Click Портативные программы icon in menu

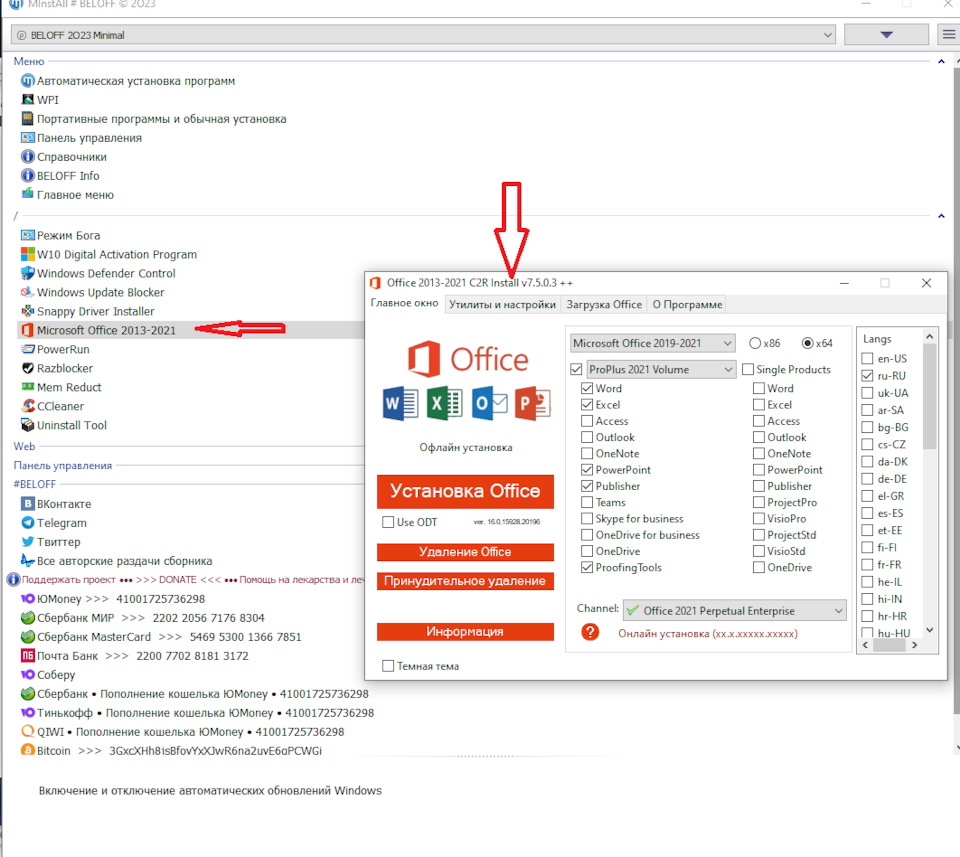click(28, 118)
